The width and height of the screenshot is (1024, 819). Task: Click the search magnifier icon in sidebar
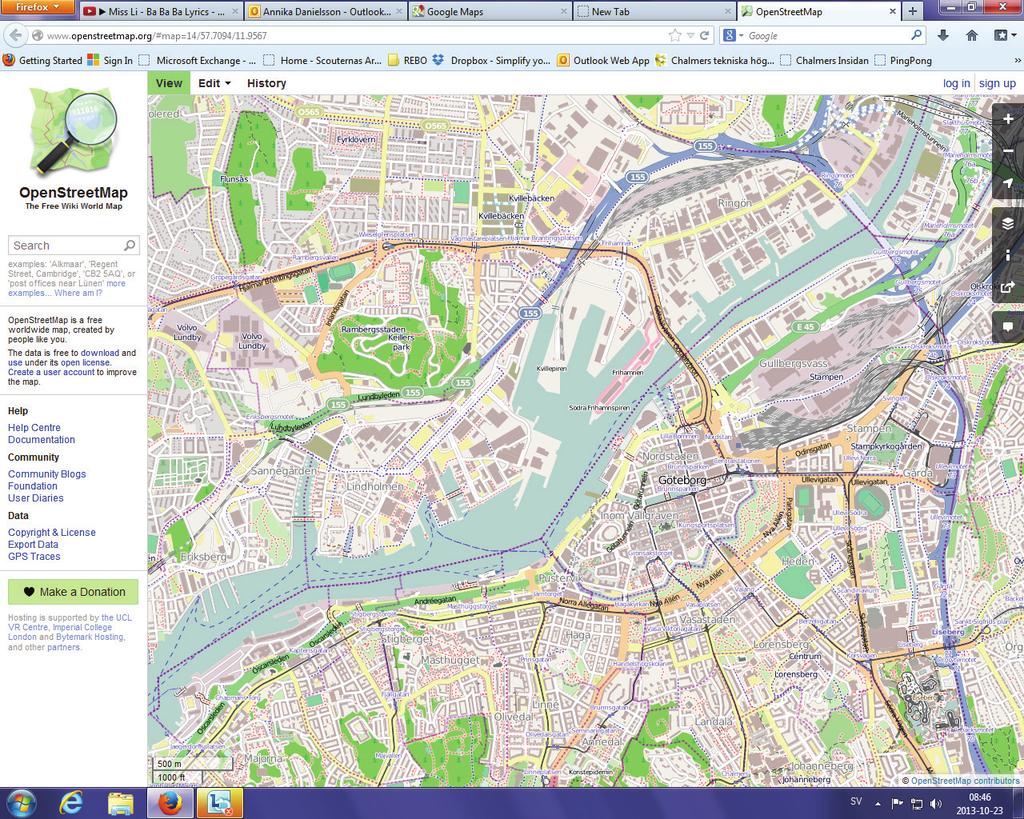pyautogui.click(x=129, y=245)
